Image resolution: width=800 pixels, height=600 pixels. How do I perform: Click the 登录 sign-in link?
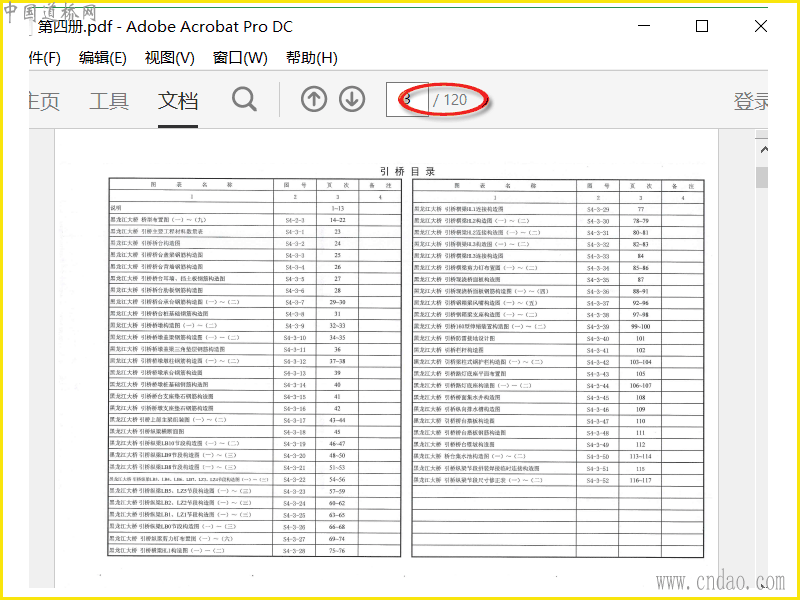tap(751, 101)
